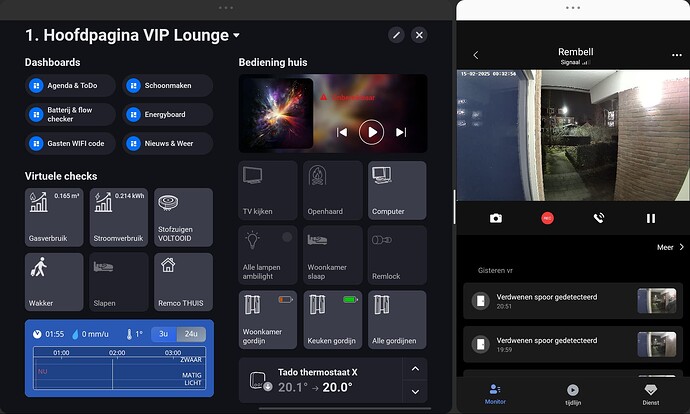Start a call via the phone icon
This screenshot has width=690, height=414.
(599, 218)
